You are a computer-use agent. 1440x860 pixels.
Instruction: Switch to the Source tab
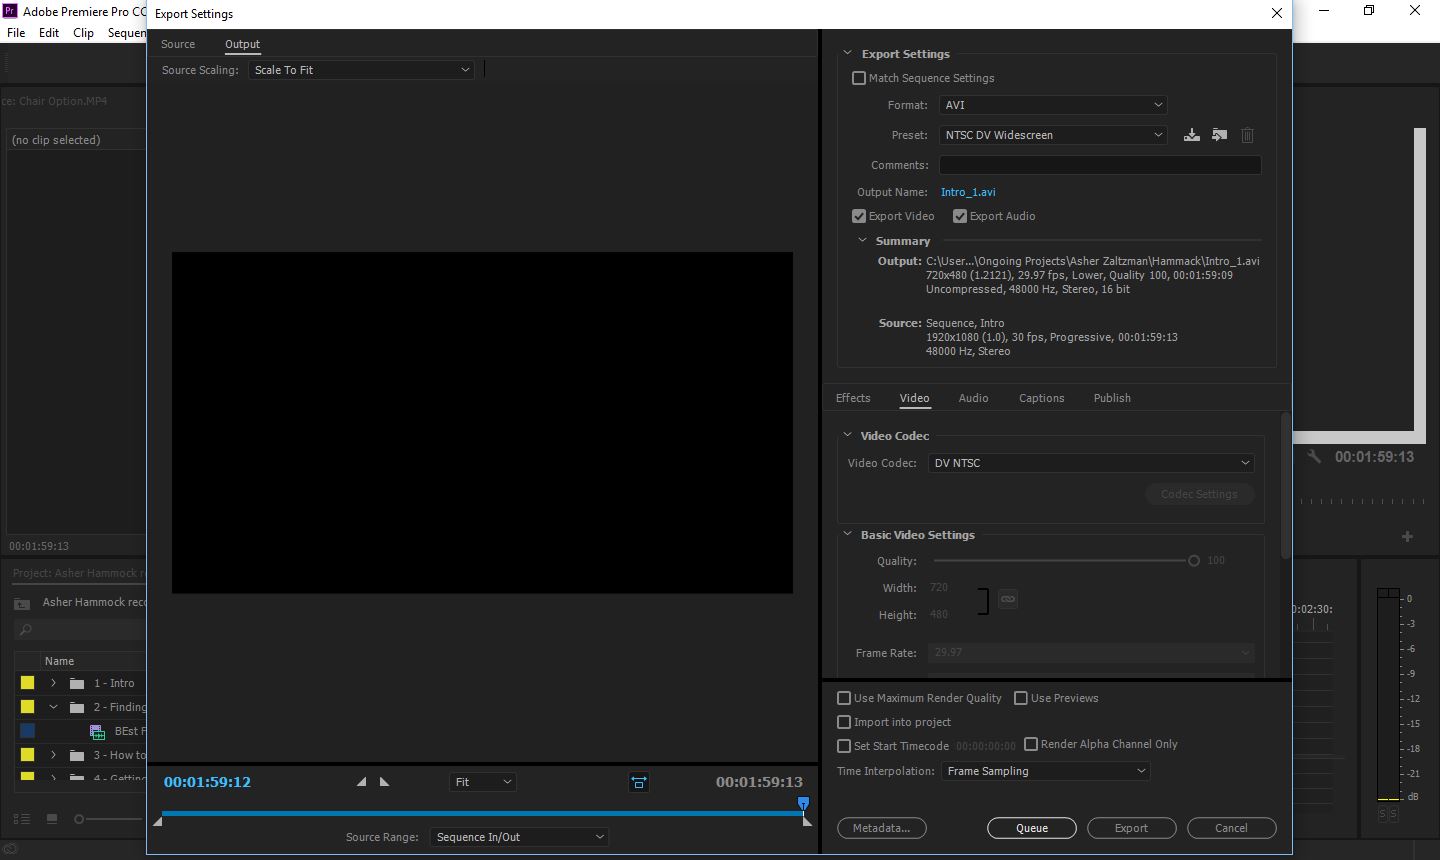tap(178, 44)
